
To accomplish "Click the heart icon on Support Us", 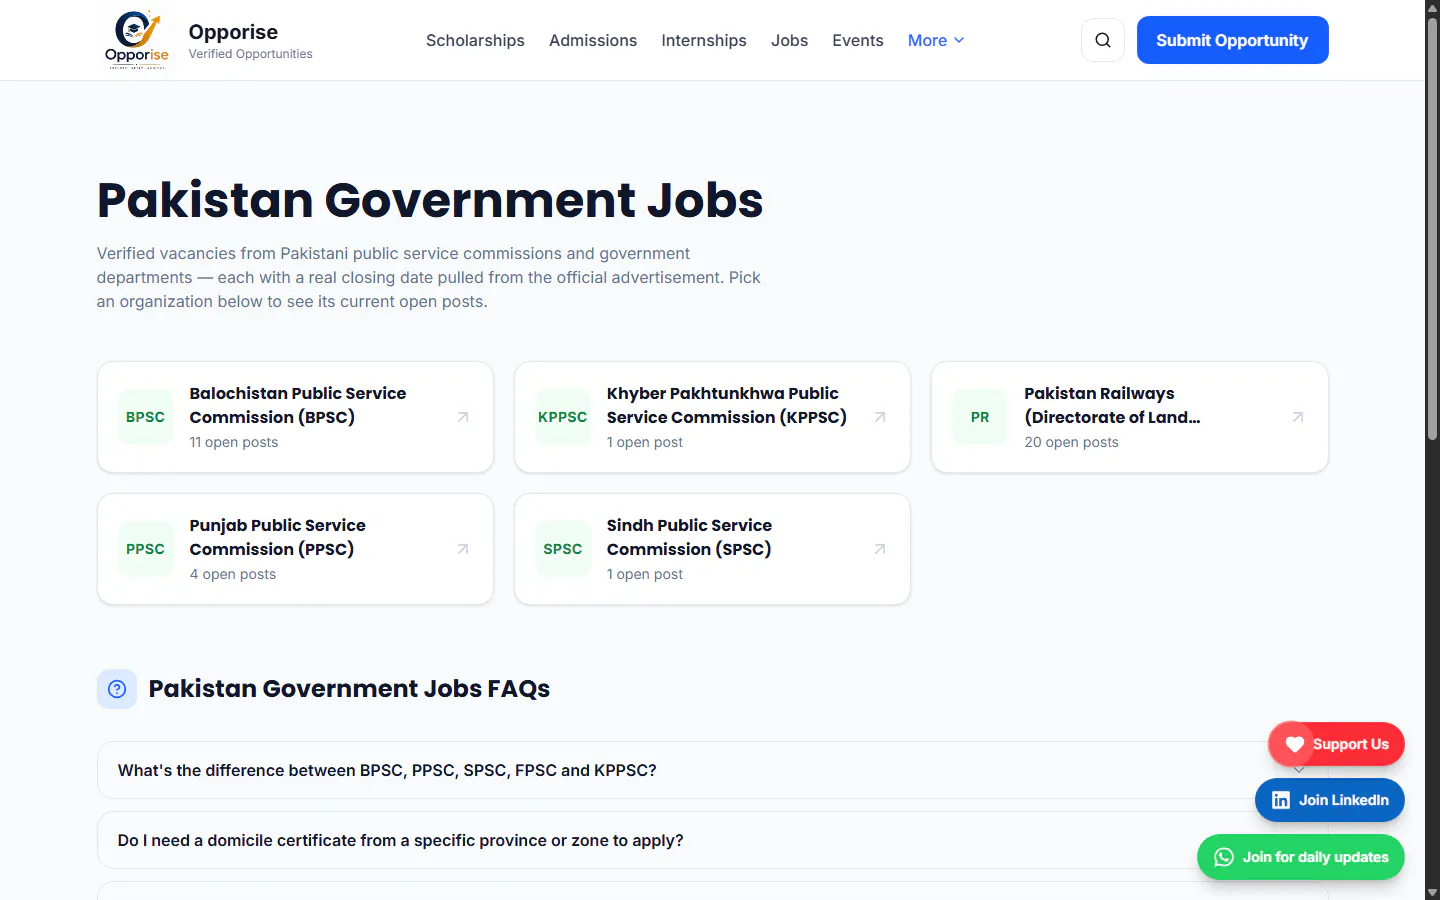I will click(x=1294, y=744).
